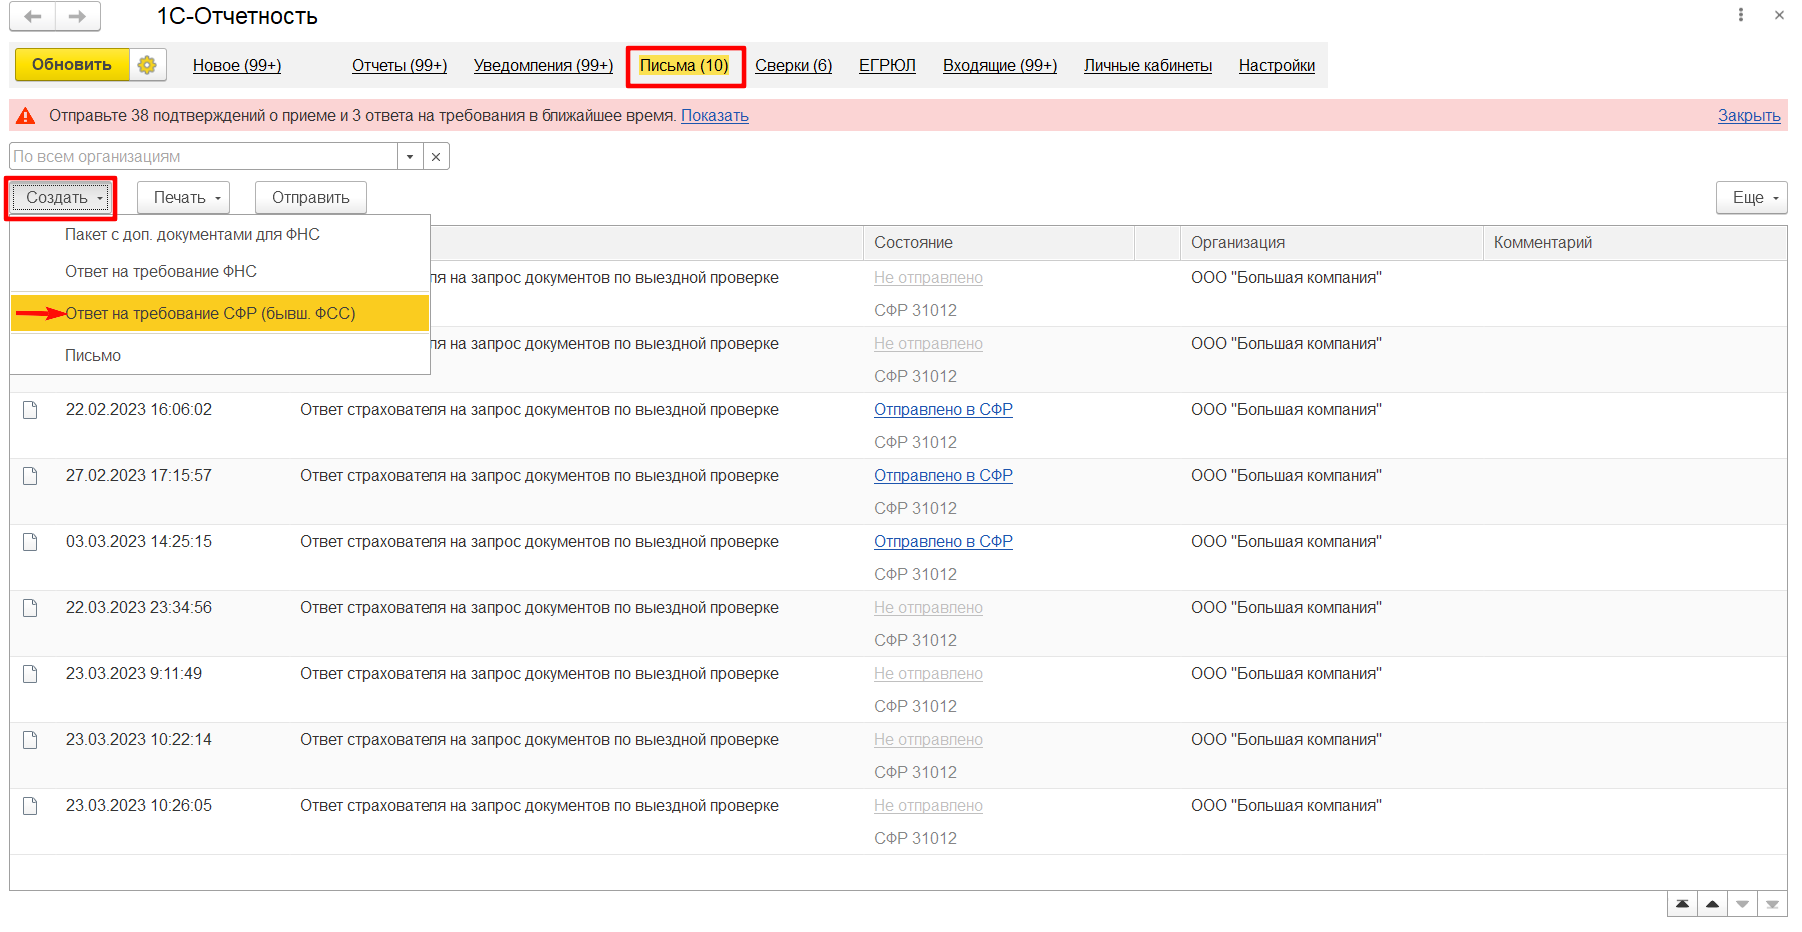Image resolution: width=1802 pixels, height=932 pixels.
Task: Select date 03.03.2023 14:25:15 cell
Action: coord(139,542)
